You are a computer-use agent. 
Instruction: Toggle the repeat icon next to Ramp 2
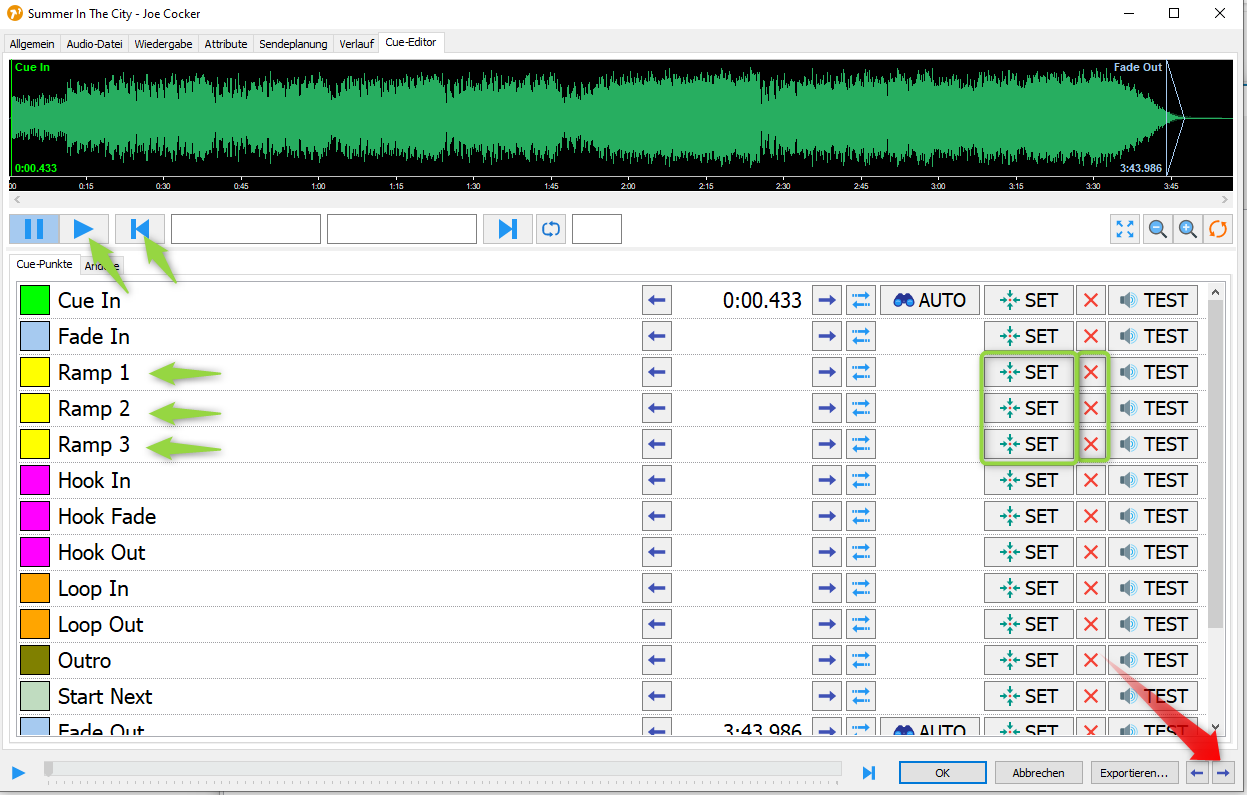[860, 407]
